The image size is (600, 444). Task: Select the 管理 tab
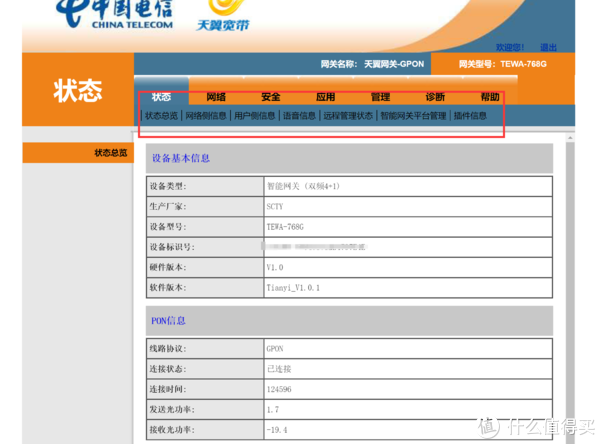(380, 97)
